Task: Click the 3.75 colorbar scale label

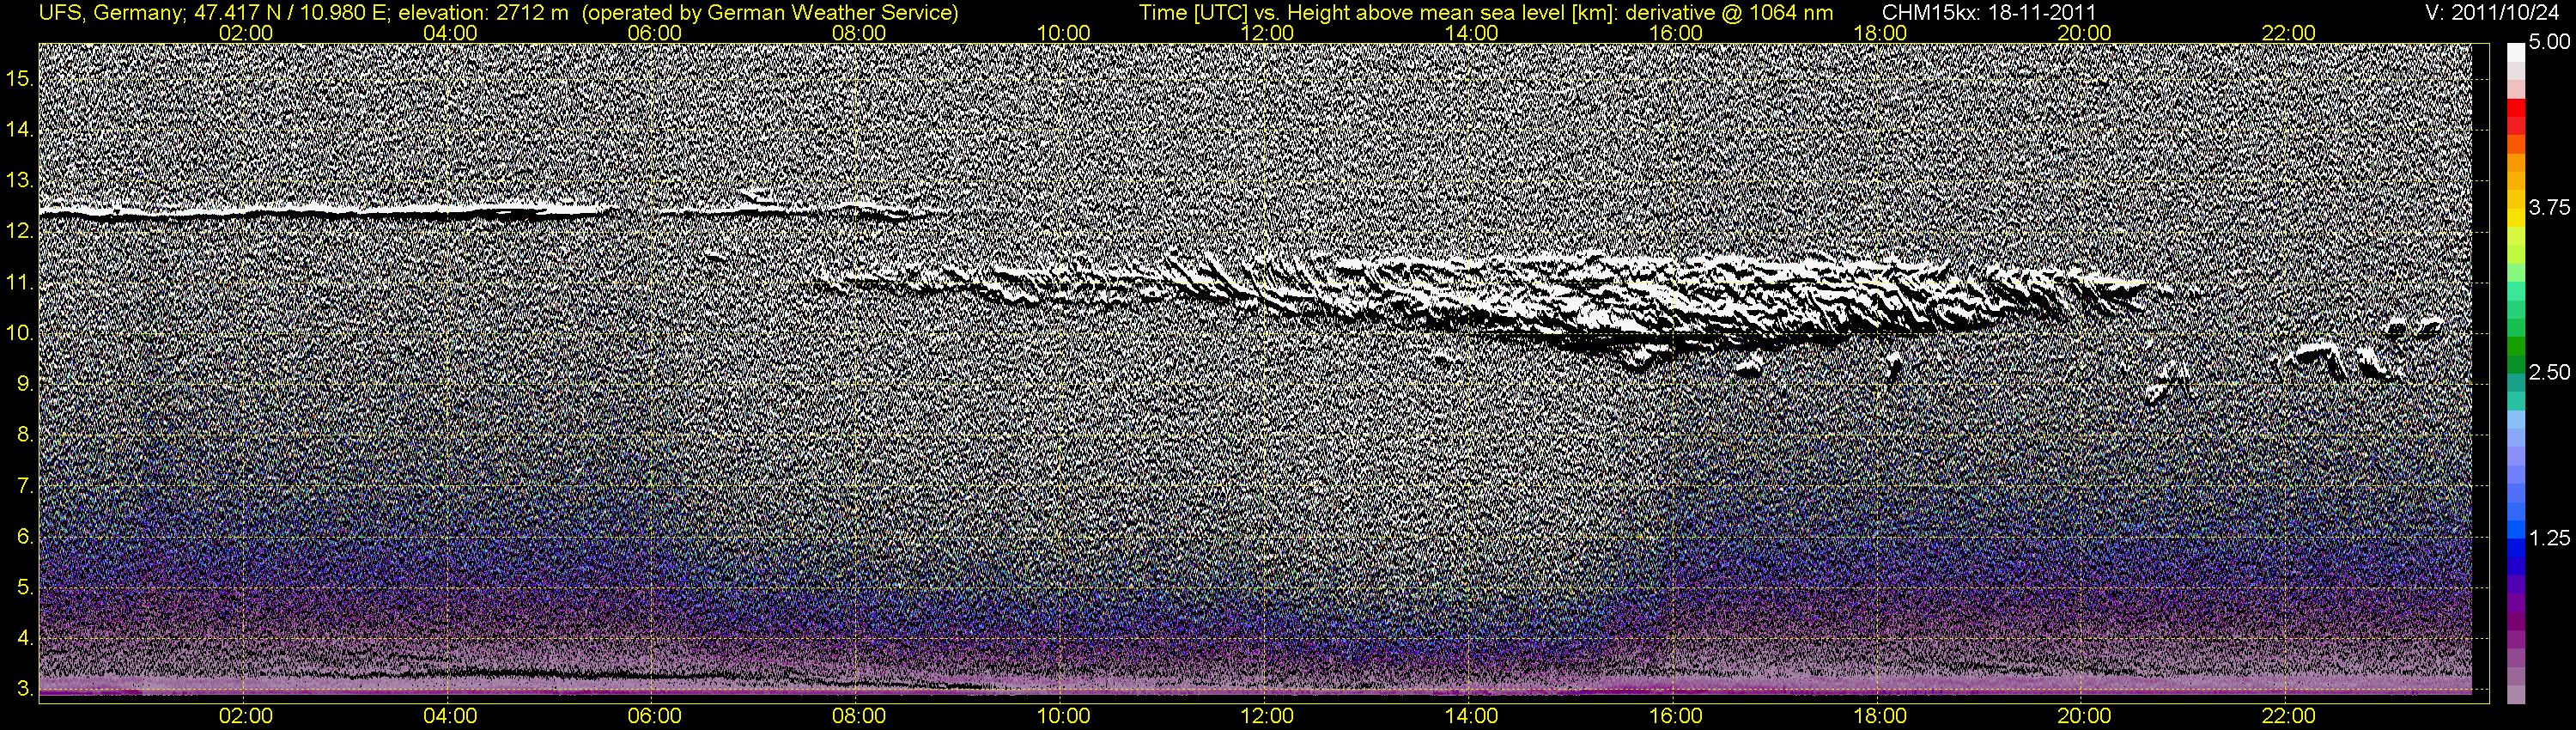Action: click(x=2549, y=207)
